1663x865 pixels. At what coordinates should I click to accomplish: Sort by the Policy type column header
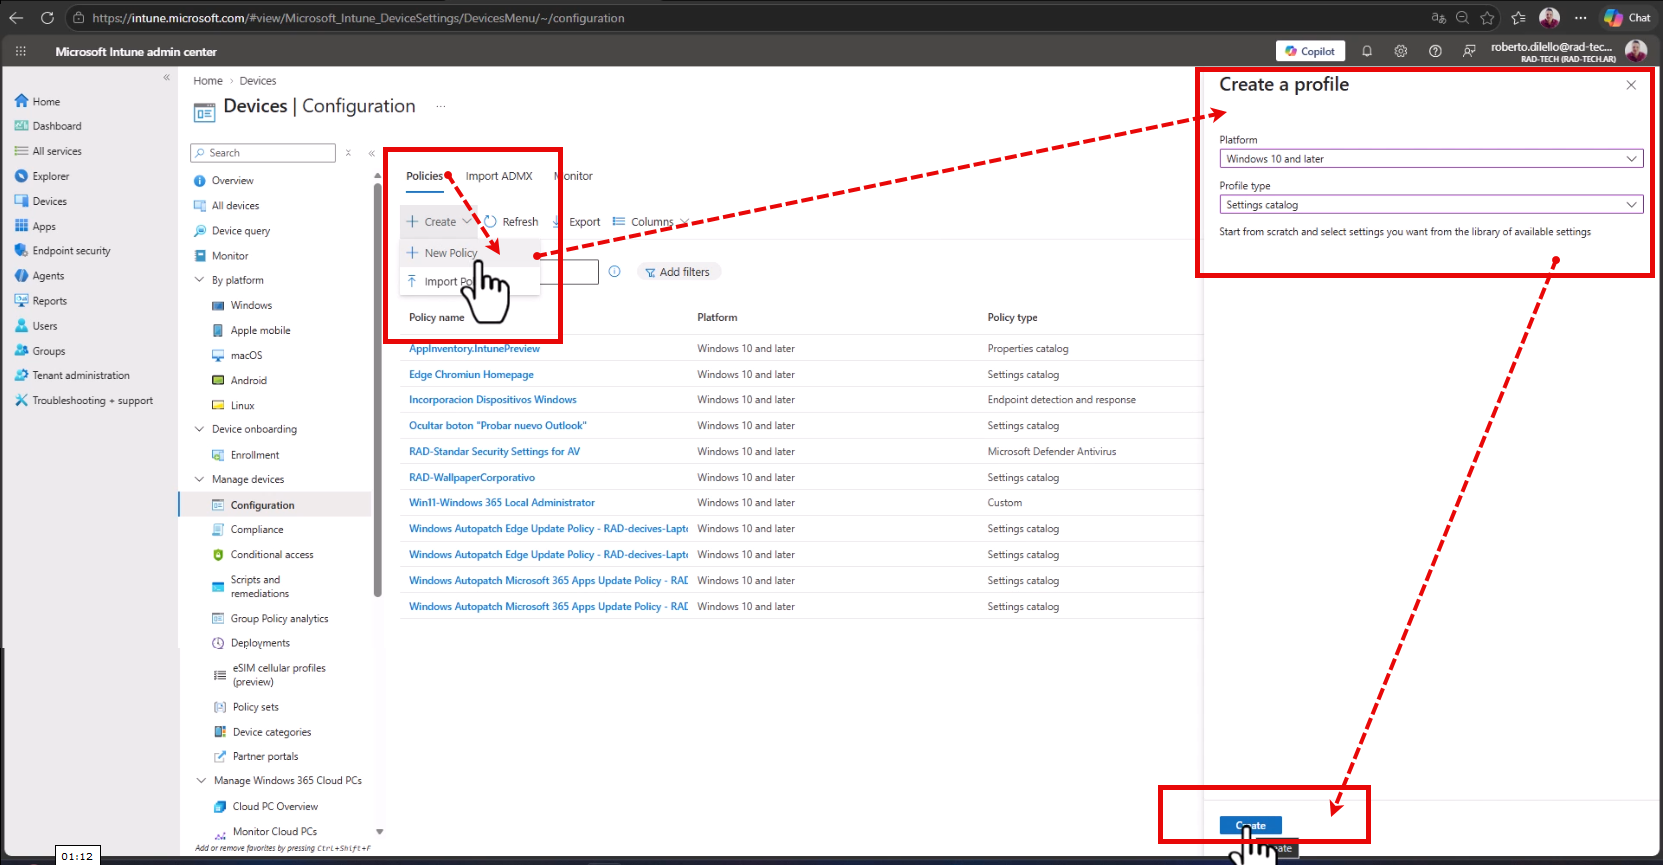pyautogui.click(x=1012, y=318)
